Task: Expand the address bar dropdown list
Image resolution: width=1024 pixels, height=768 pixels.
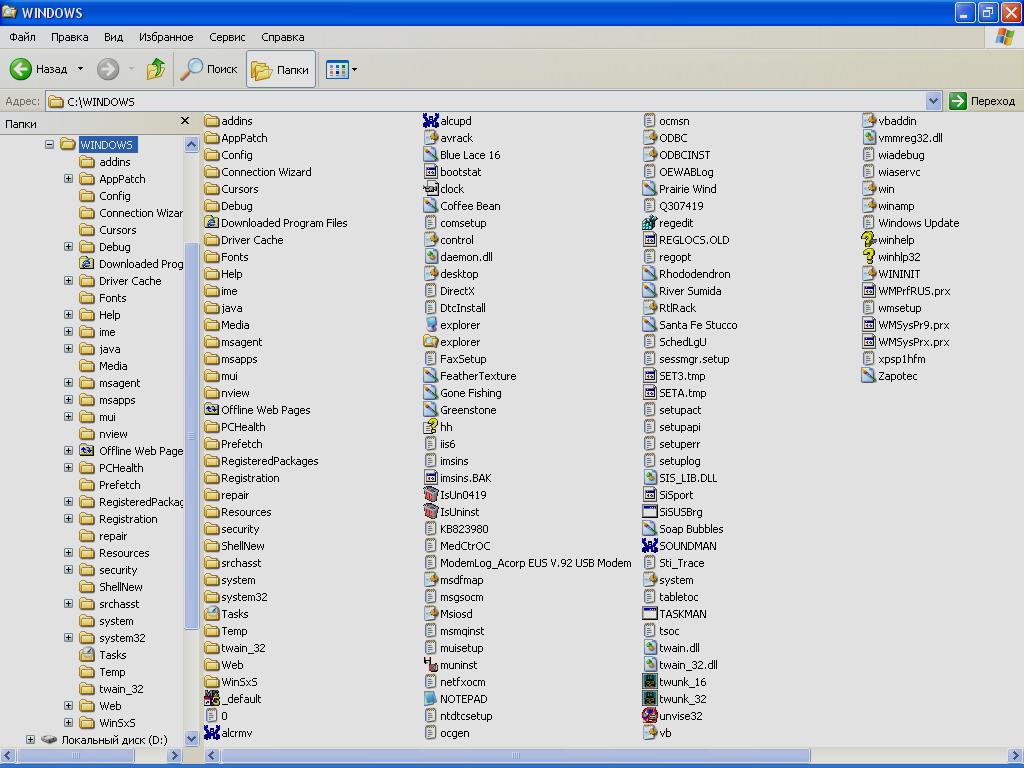Action: [933, 101]
